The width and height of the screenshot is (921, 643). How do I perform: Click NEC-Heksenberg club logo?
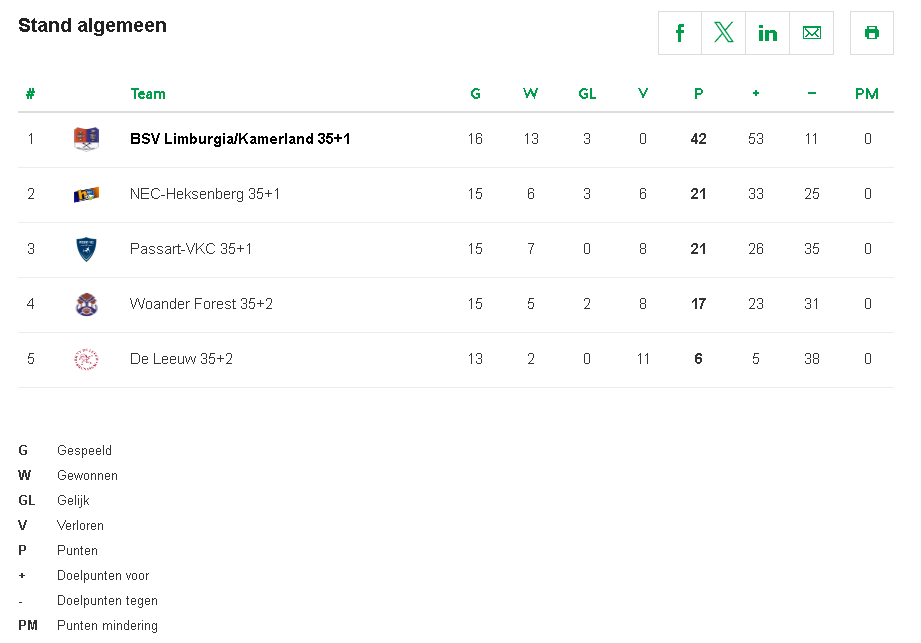point(86,194)
